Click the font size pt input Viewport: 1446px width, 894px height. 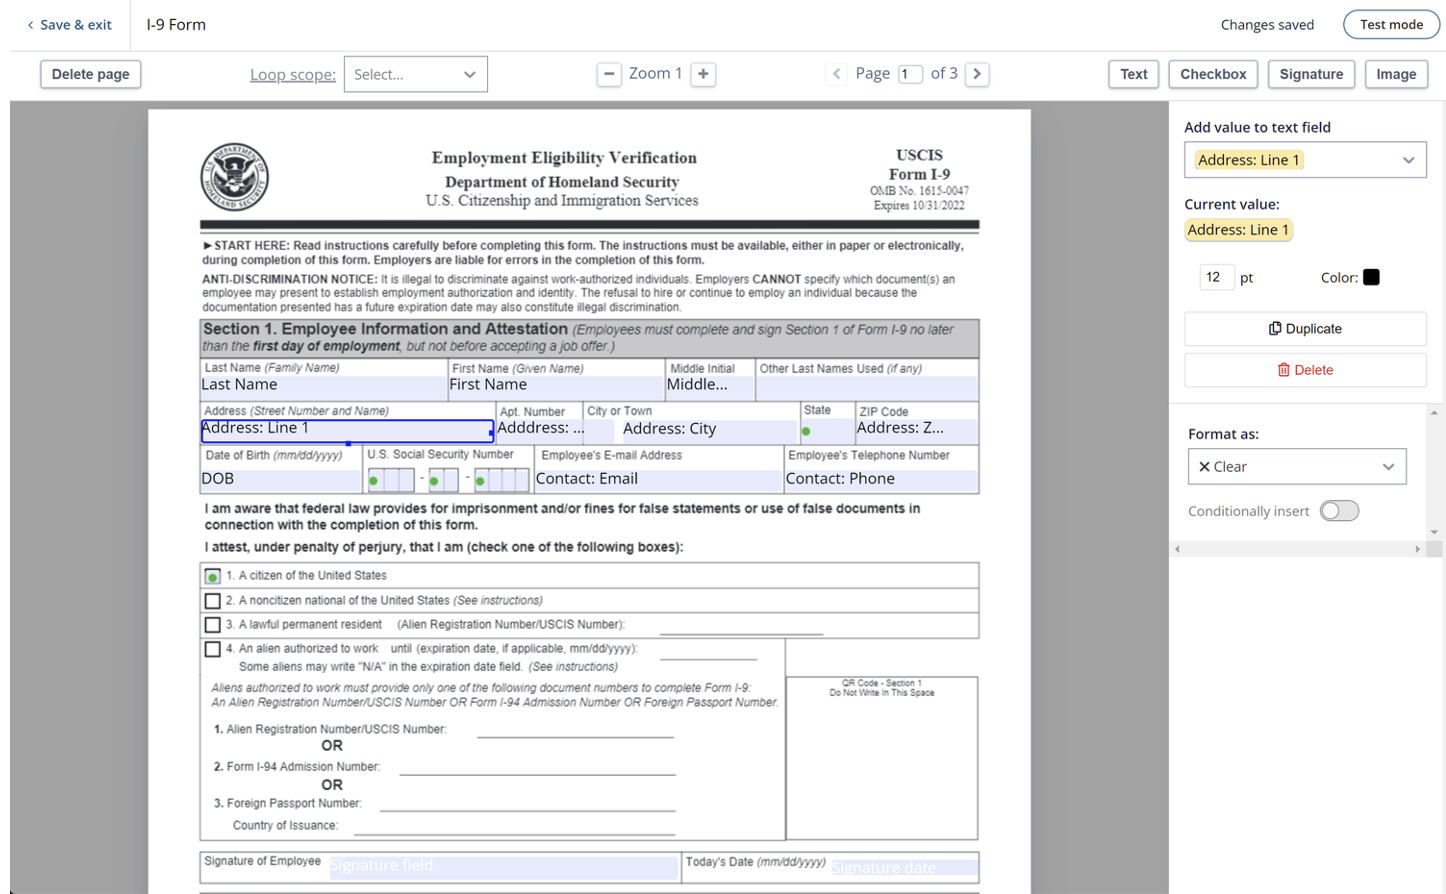coord(1216,277)
